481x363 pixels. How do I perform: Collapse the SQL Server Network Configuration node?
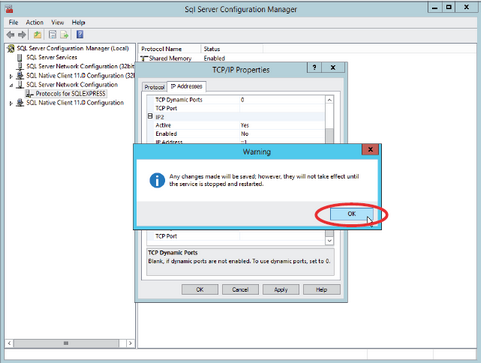pyautogui.click(x=11, y=85)
